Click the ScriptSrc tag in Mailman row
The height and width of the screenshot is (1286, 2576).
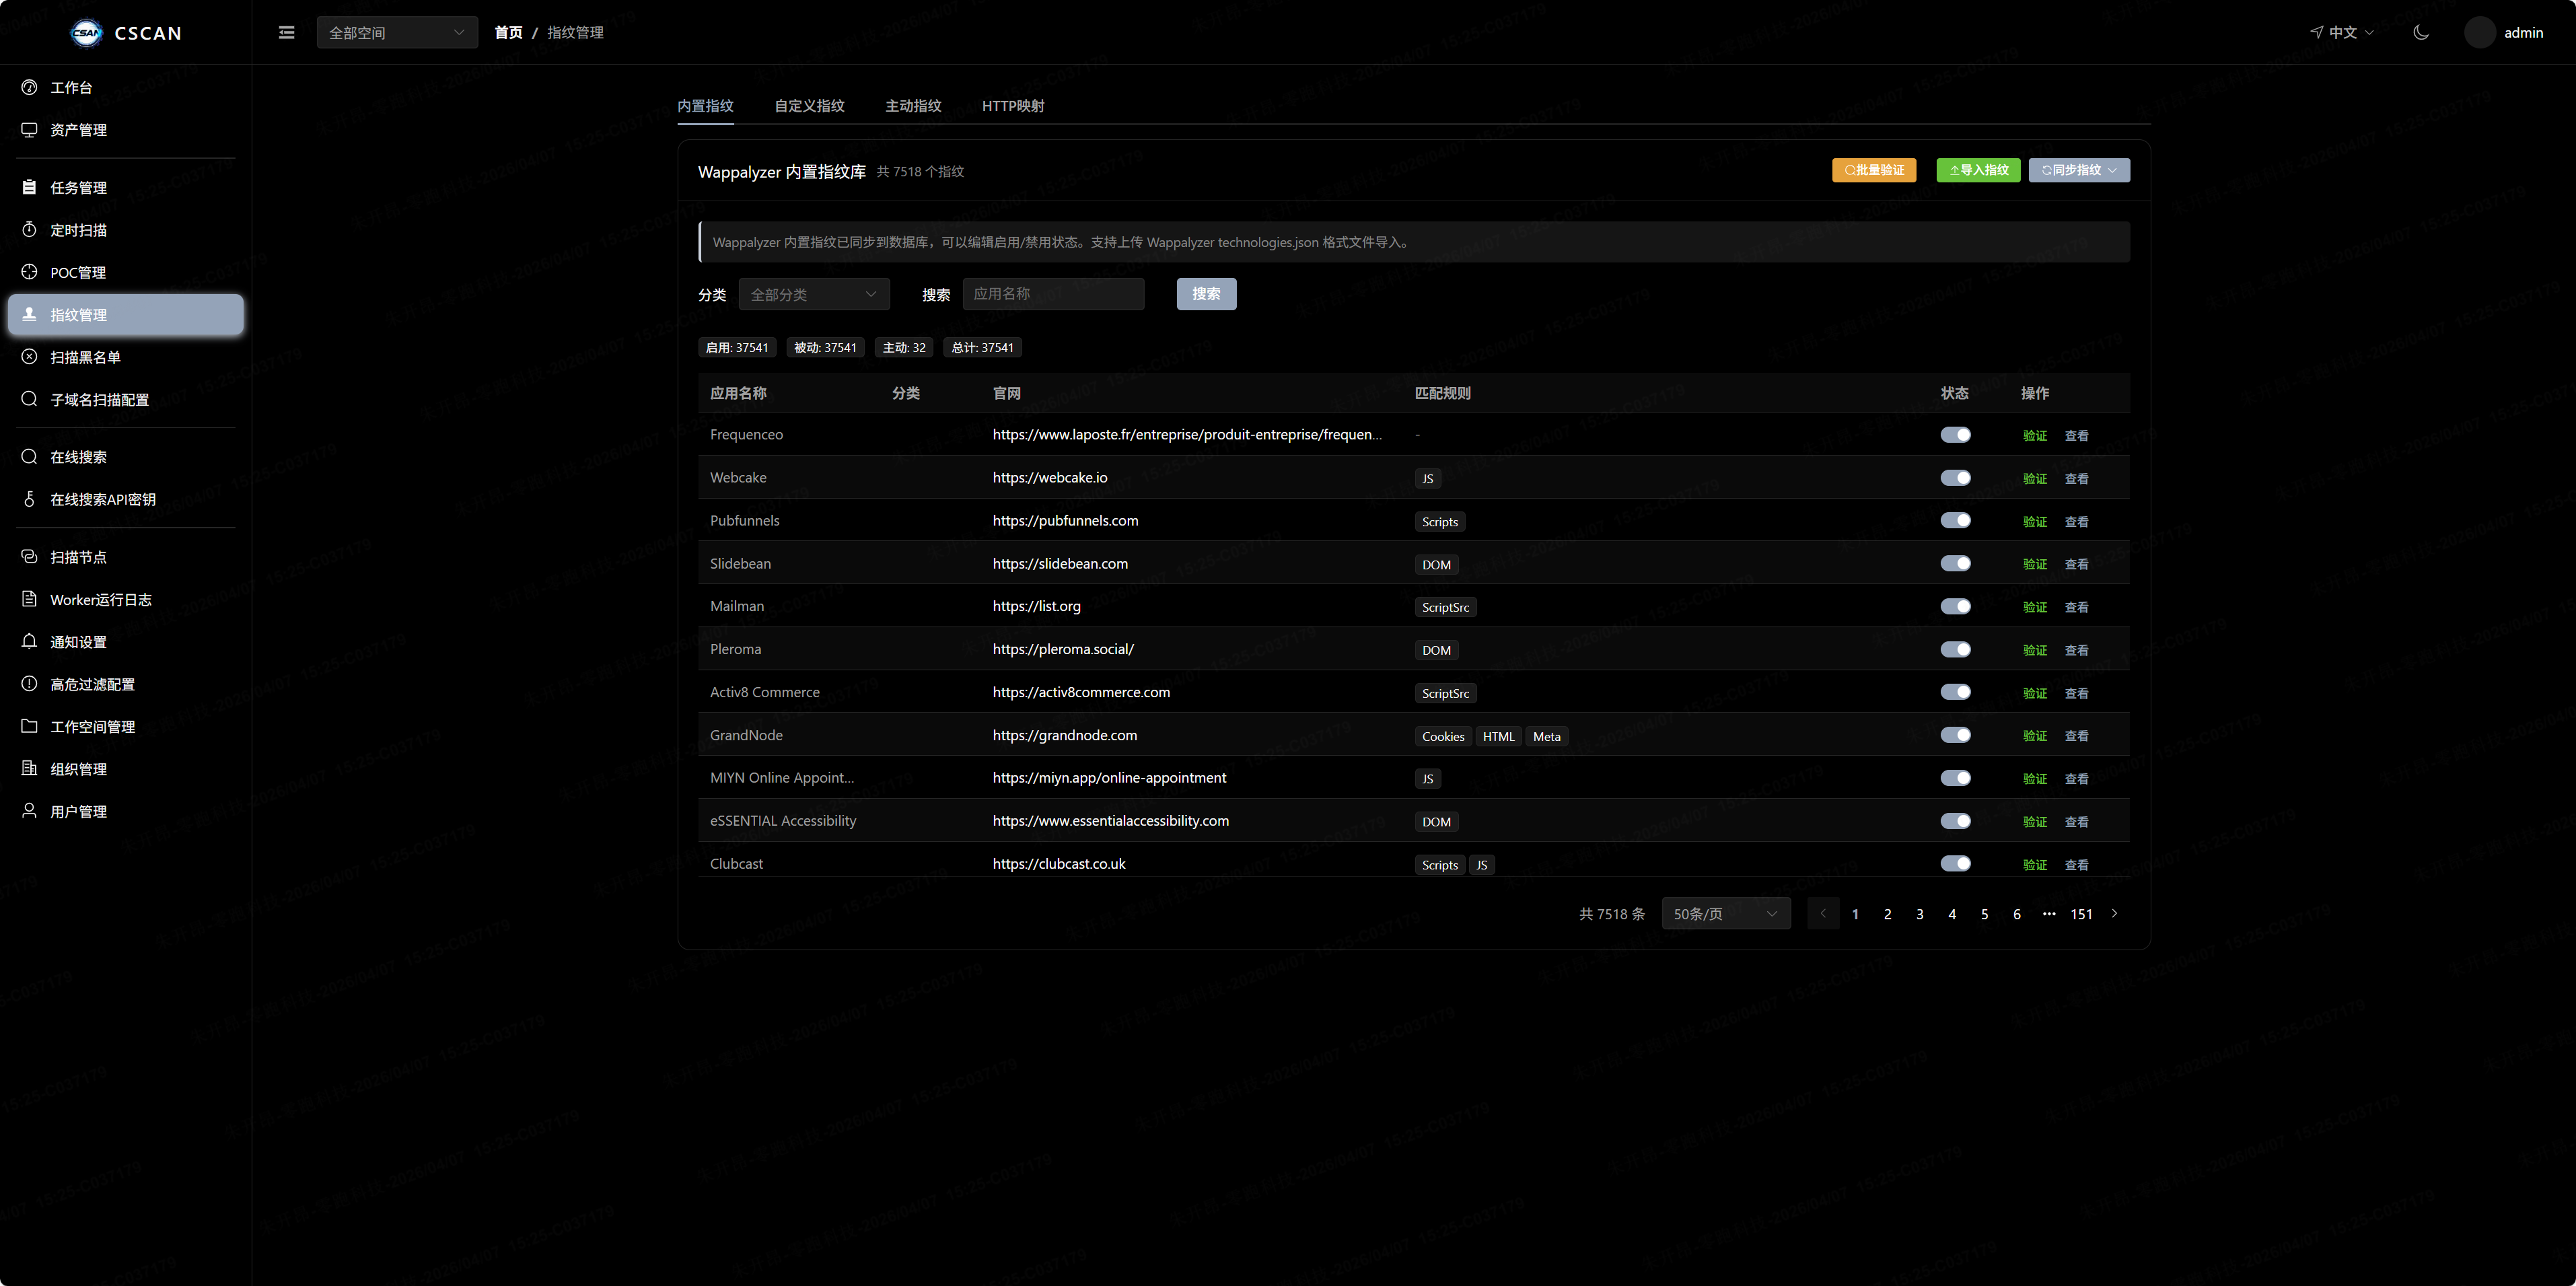pos(1445,608)
